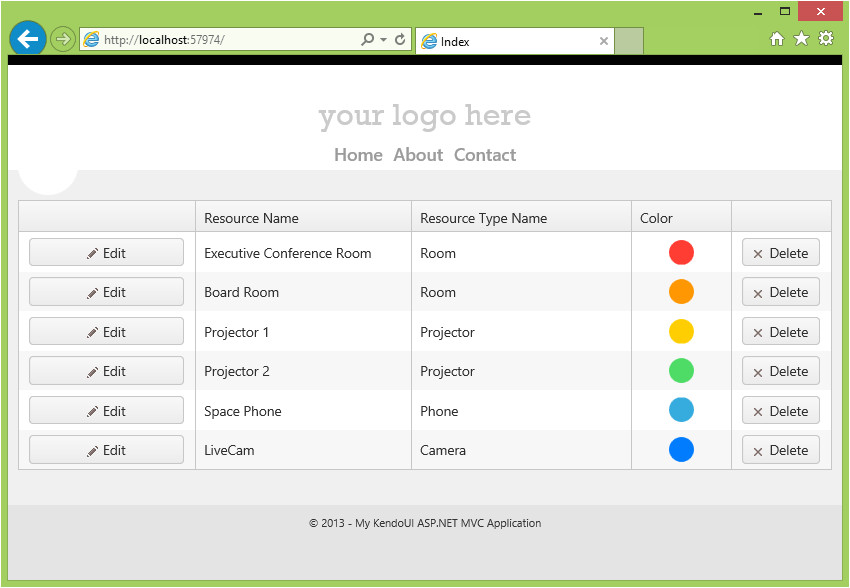This screenshot has width=850, height=588.
Task: Open the Favorites star icon
Action: pos(800,38)
